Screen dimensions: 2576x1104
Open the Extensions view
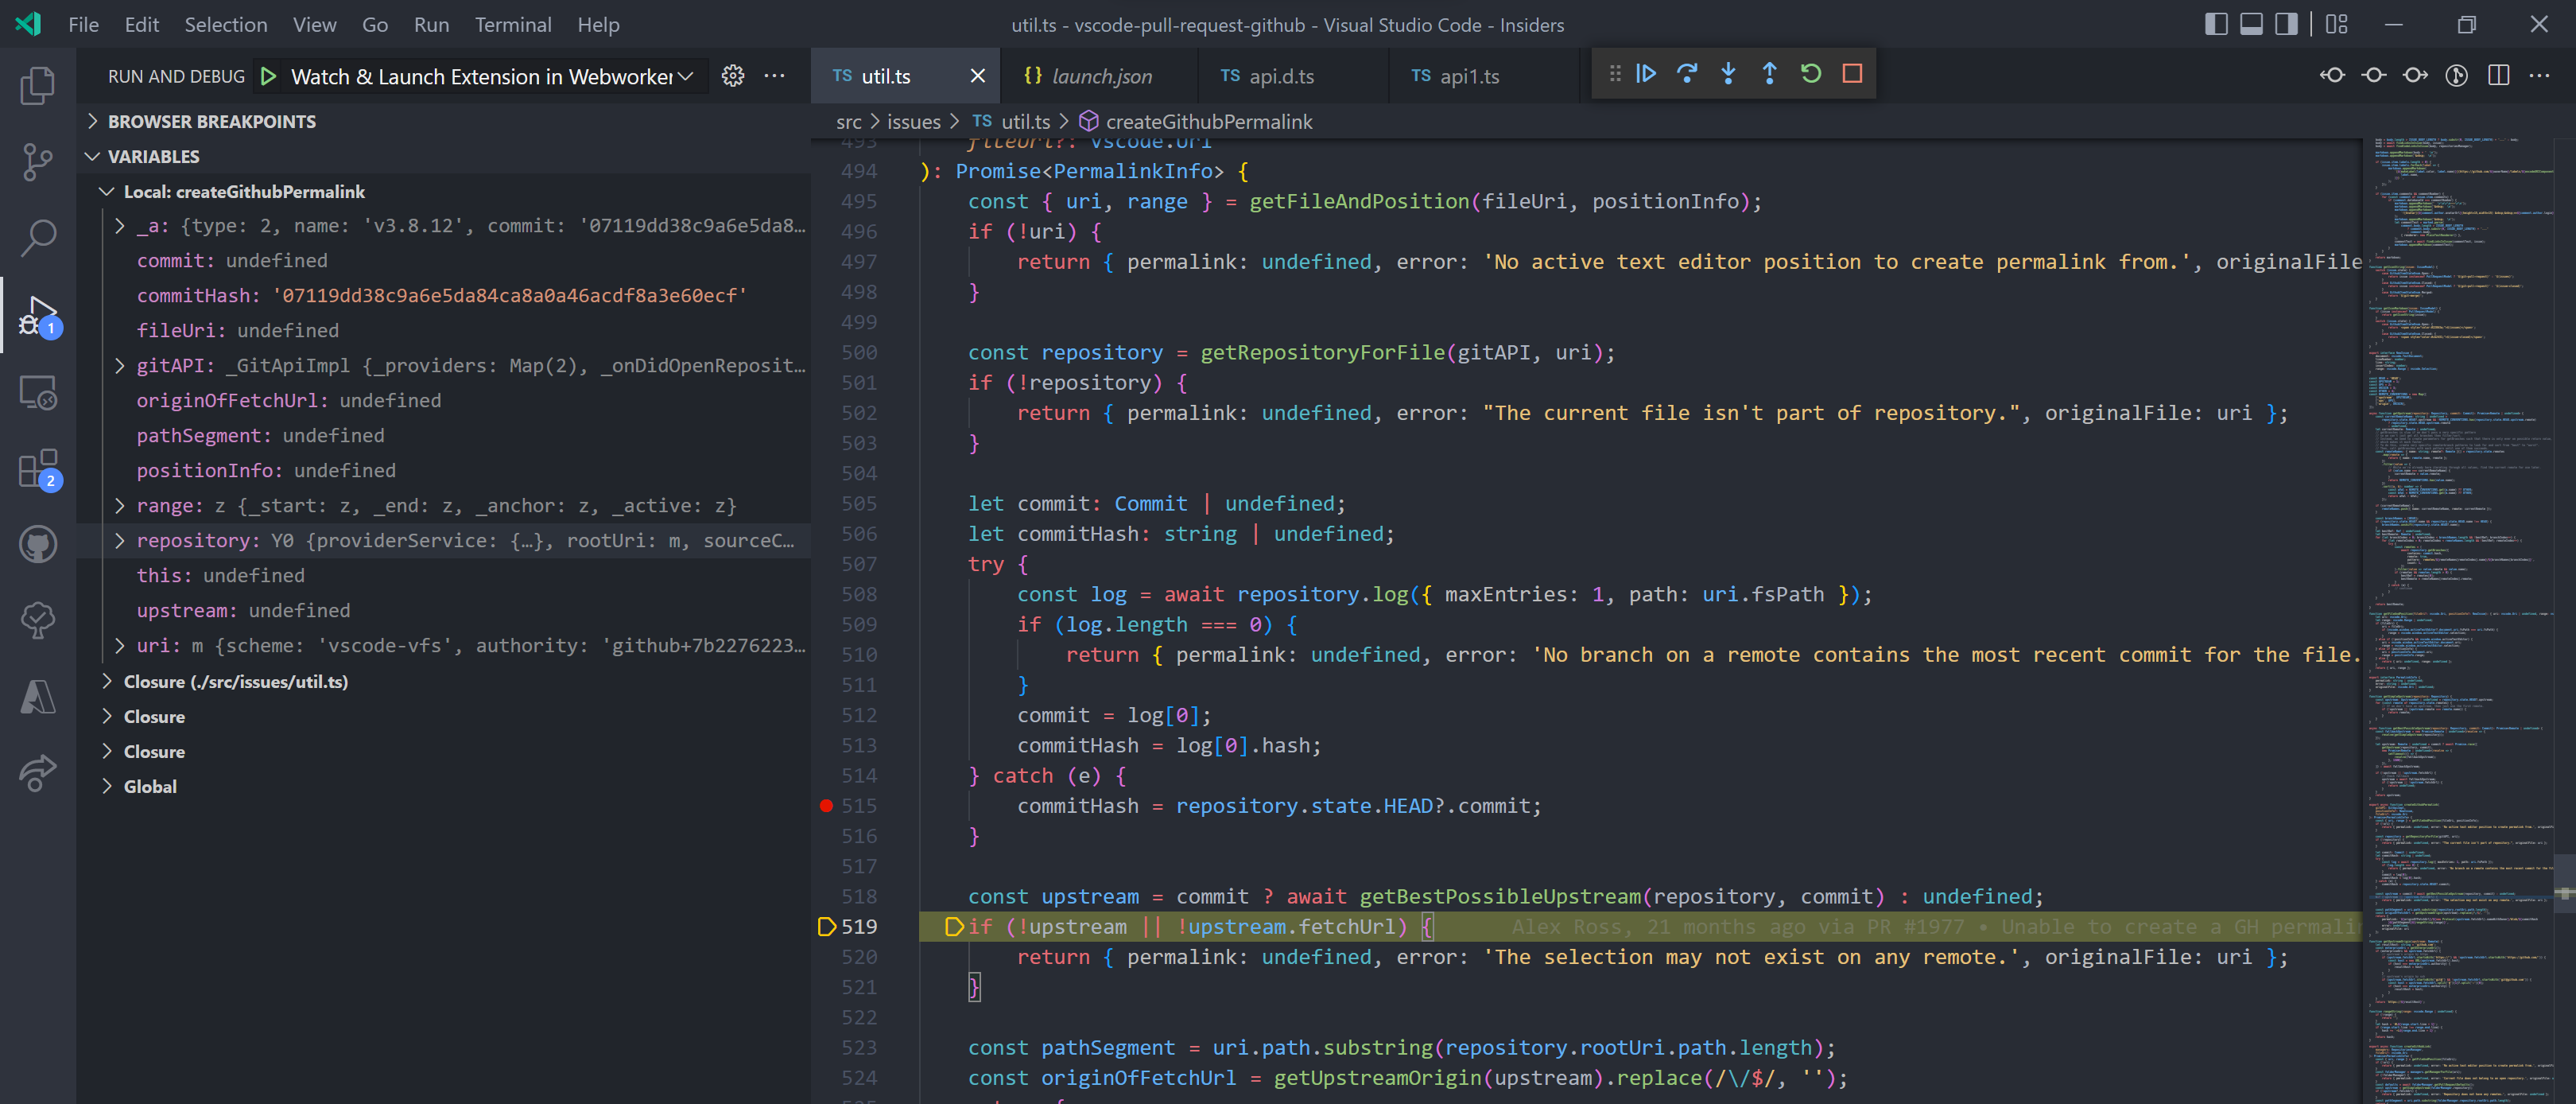coord(37,470)
